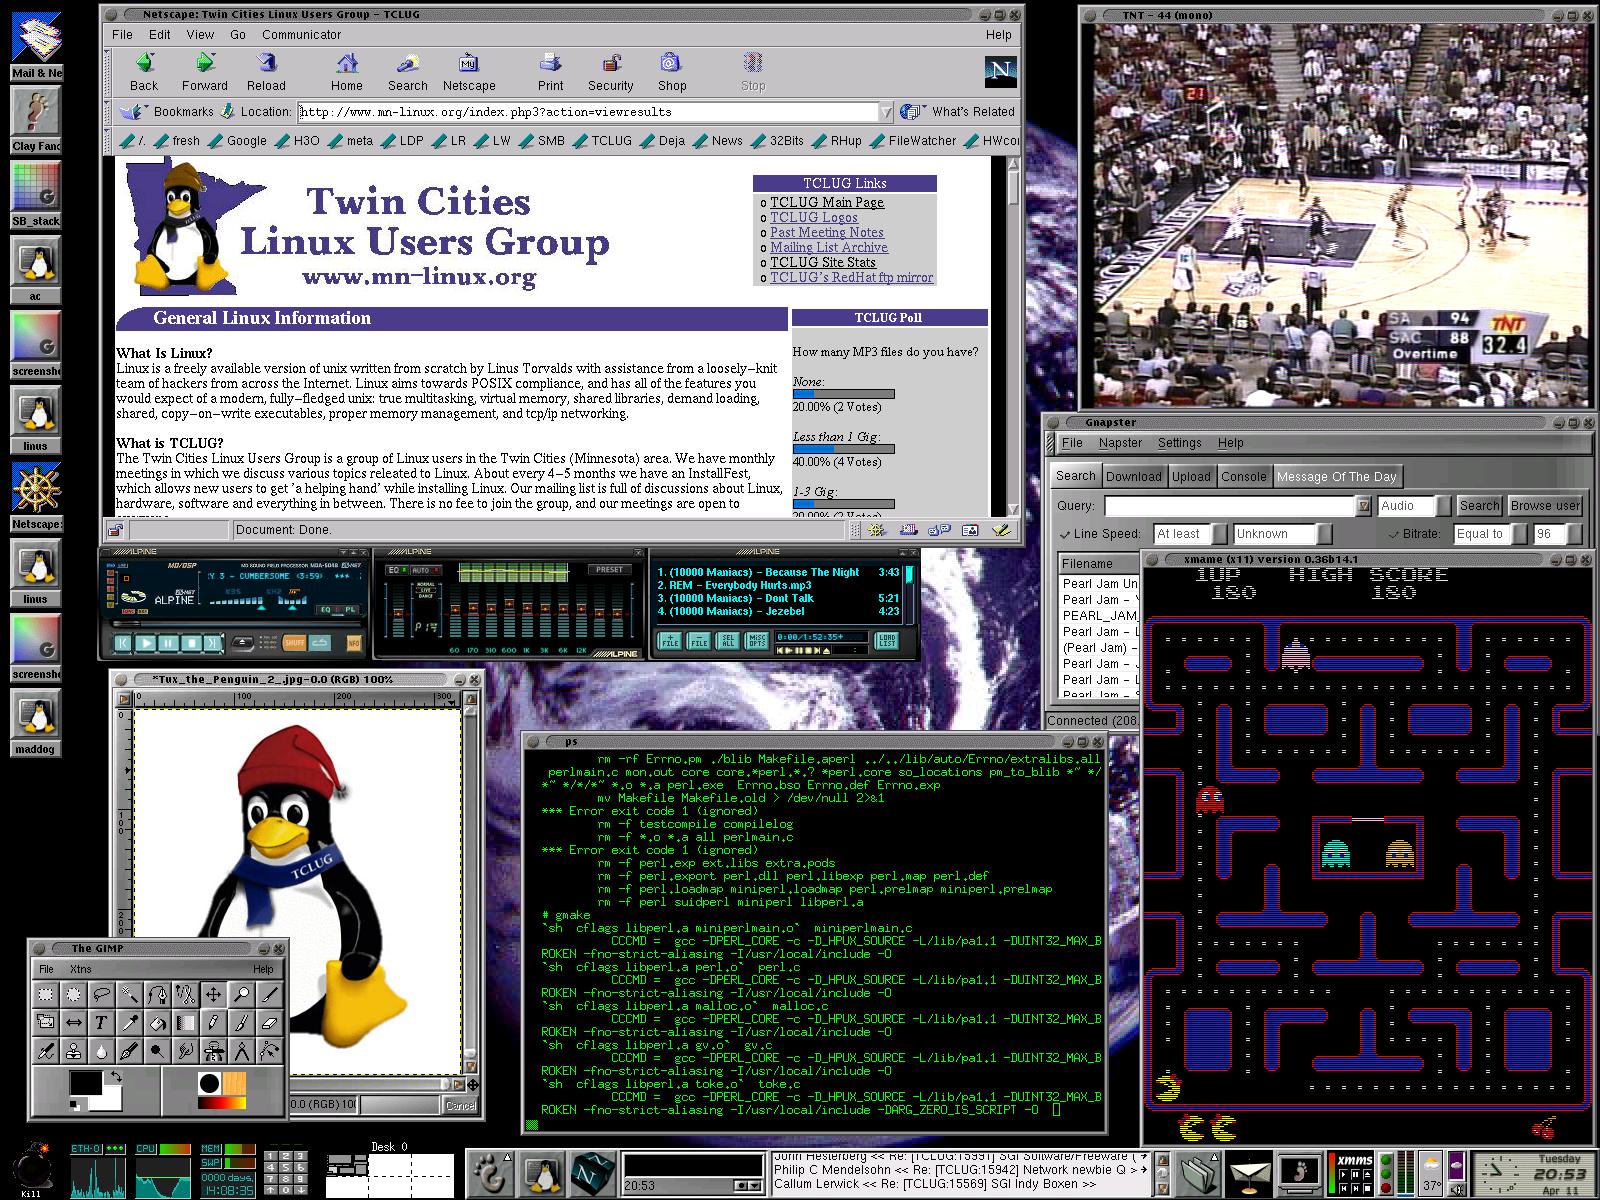This screenshot has height=1200, width=1600.
Task: Click the Netscape Reload icon
Action: click(266, 72)
